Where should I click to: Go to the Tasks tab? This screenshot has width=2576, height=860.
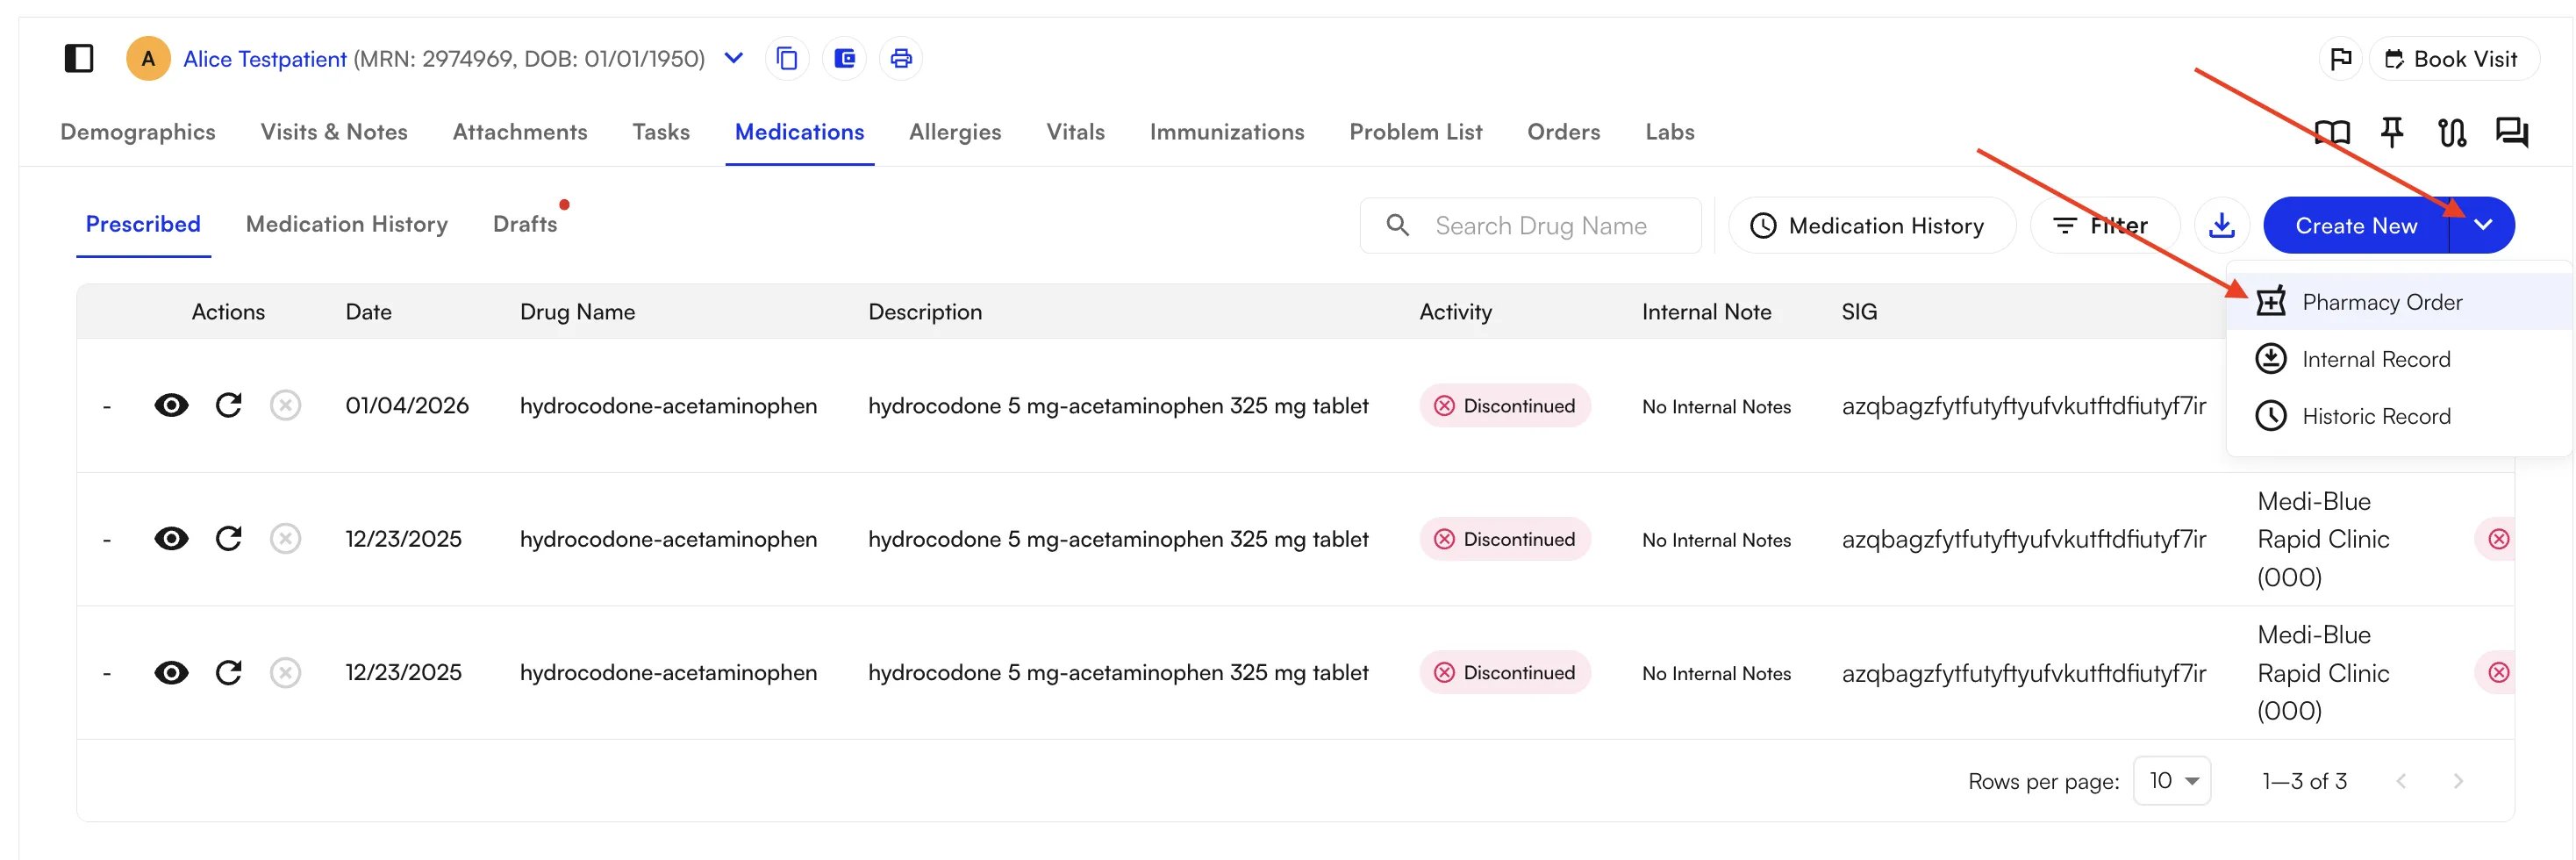click(661, 132)
